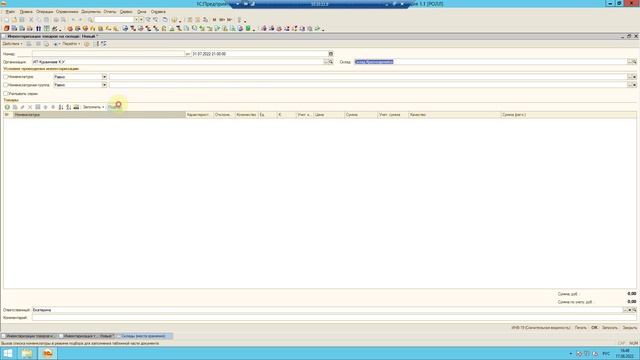Click the magnifier icon of the Склад field

pyautogui.click(x=634, y=62)
